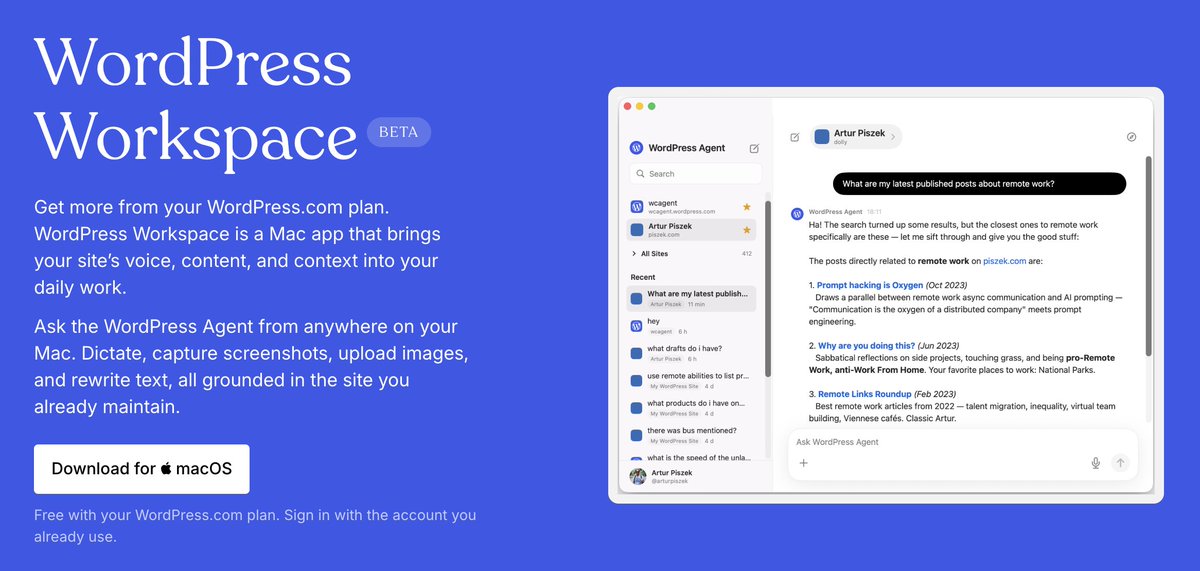The width and height of the screenshot is (1200, 571).
Task: Click the WordPress Workspace heading
Action: click(x=195, y=102)
